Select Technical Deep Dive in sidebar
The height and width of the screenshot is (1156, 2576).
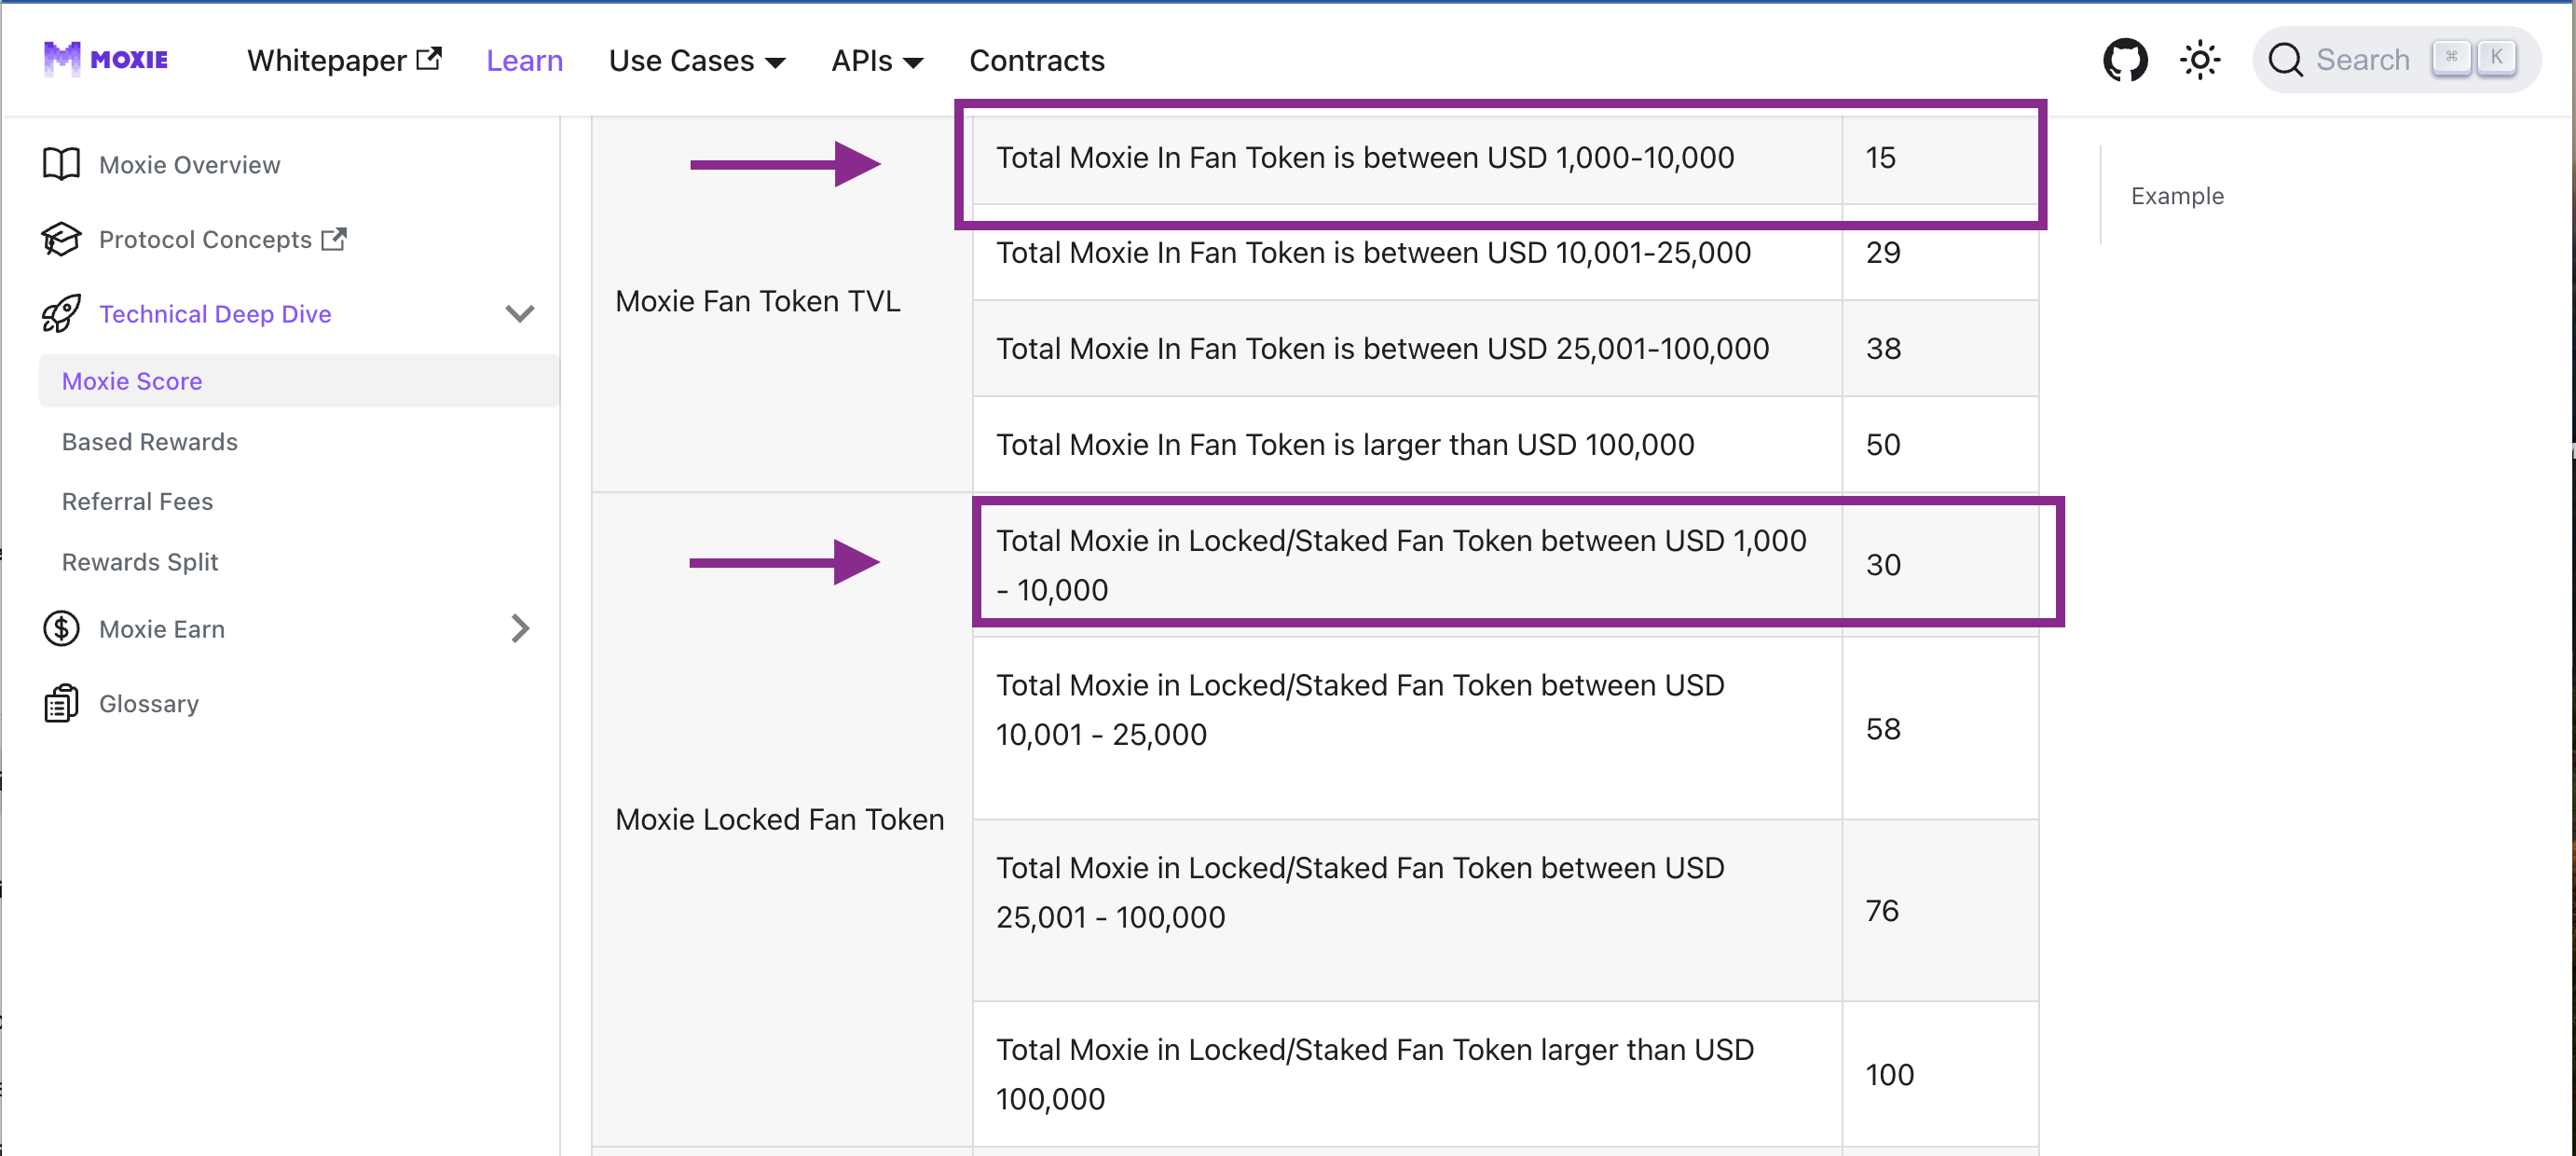tap(215, 314)
